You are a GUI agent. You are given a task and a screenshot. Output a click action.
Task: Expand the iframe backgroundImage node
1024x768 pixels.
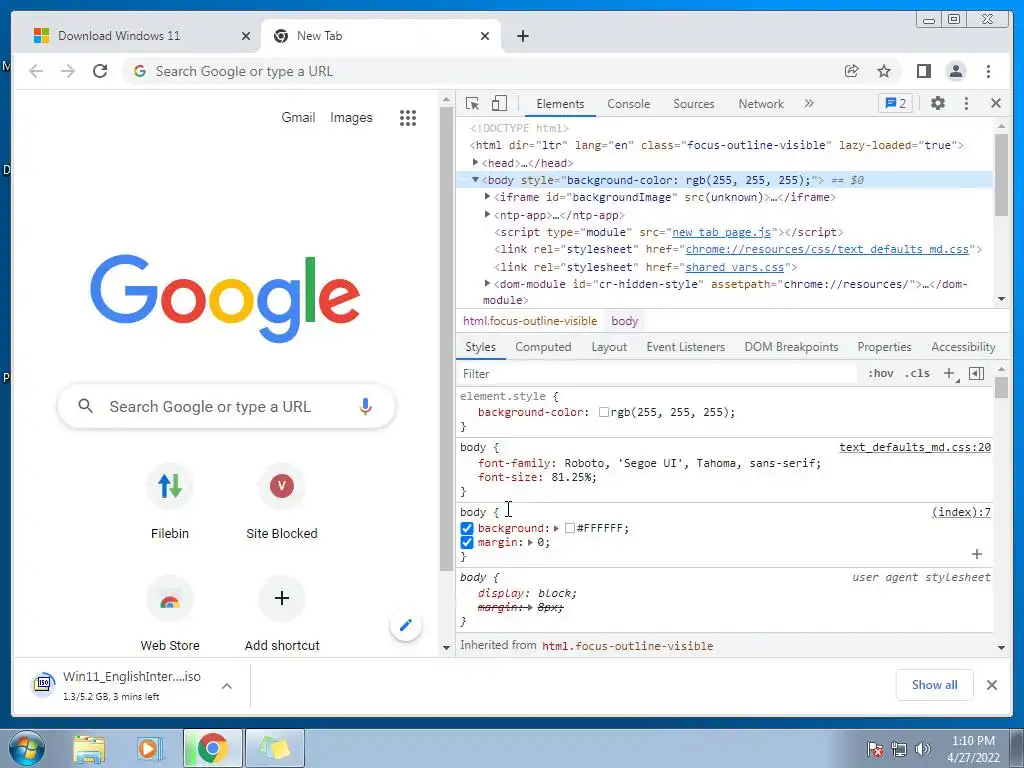click(x=487, y=197)
